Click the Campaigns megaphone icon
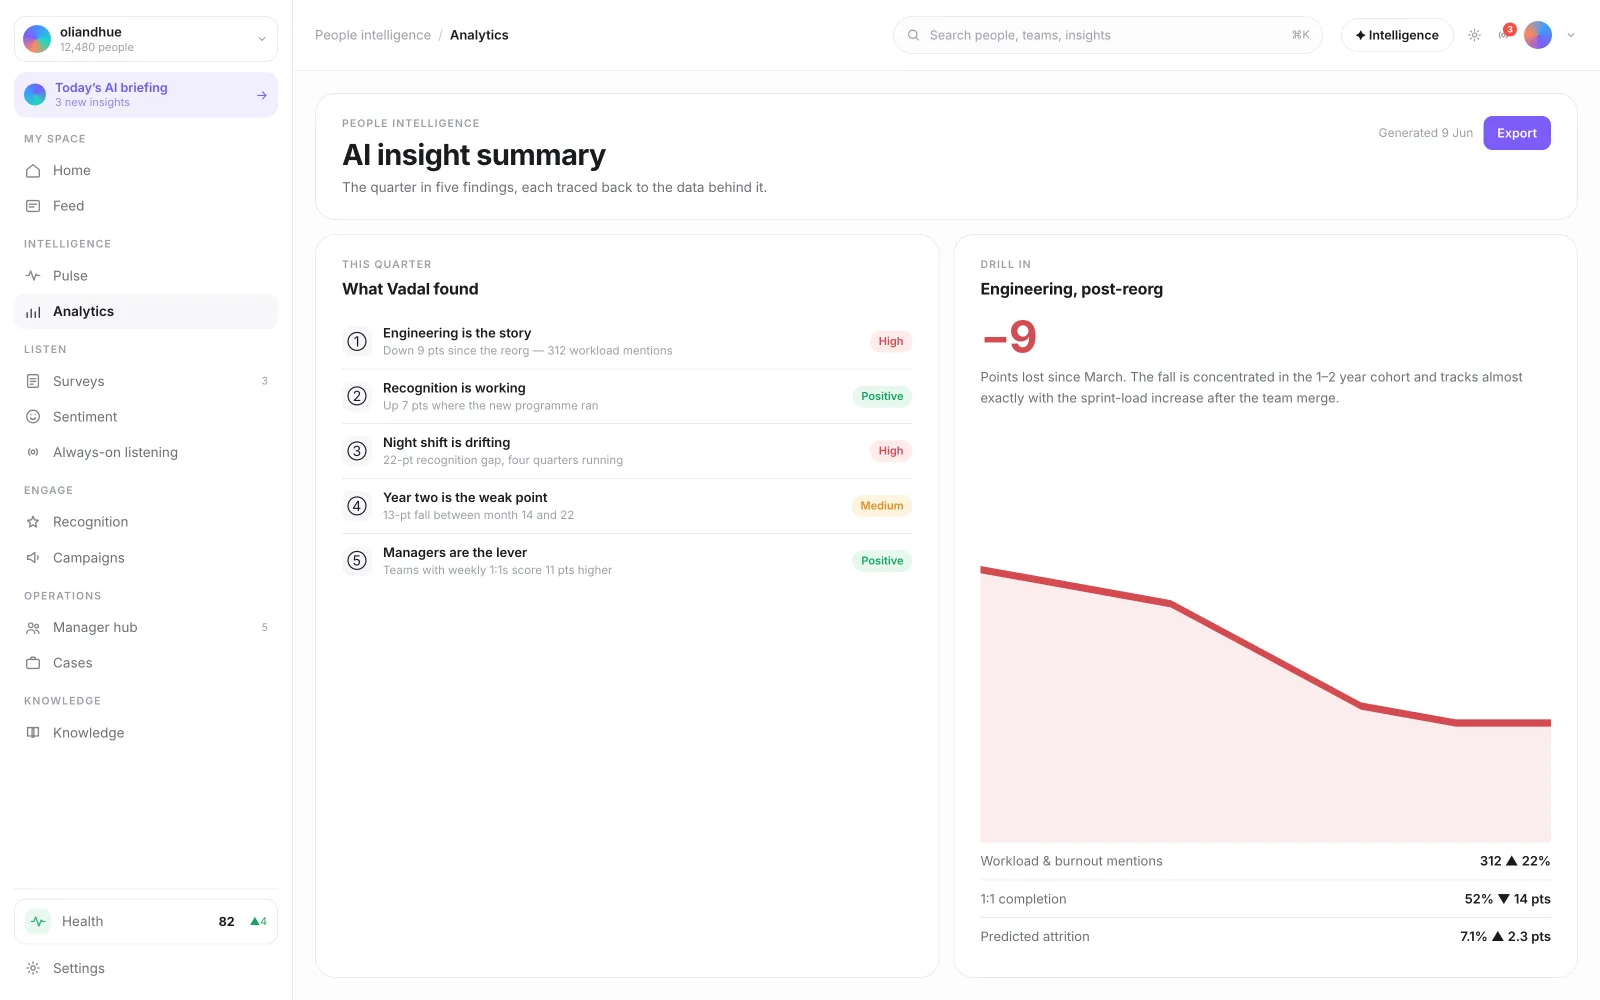The width and height of the screenshot is (1600, 1000). (33, 558)
